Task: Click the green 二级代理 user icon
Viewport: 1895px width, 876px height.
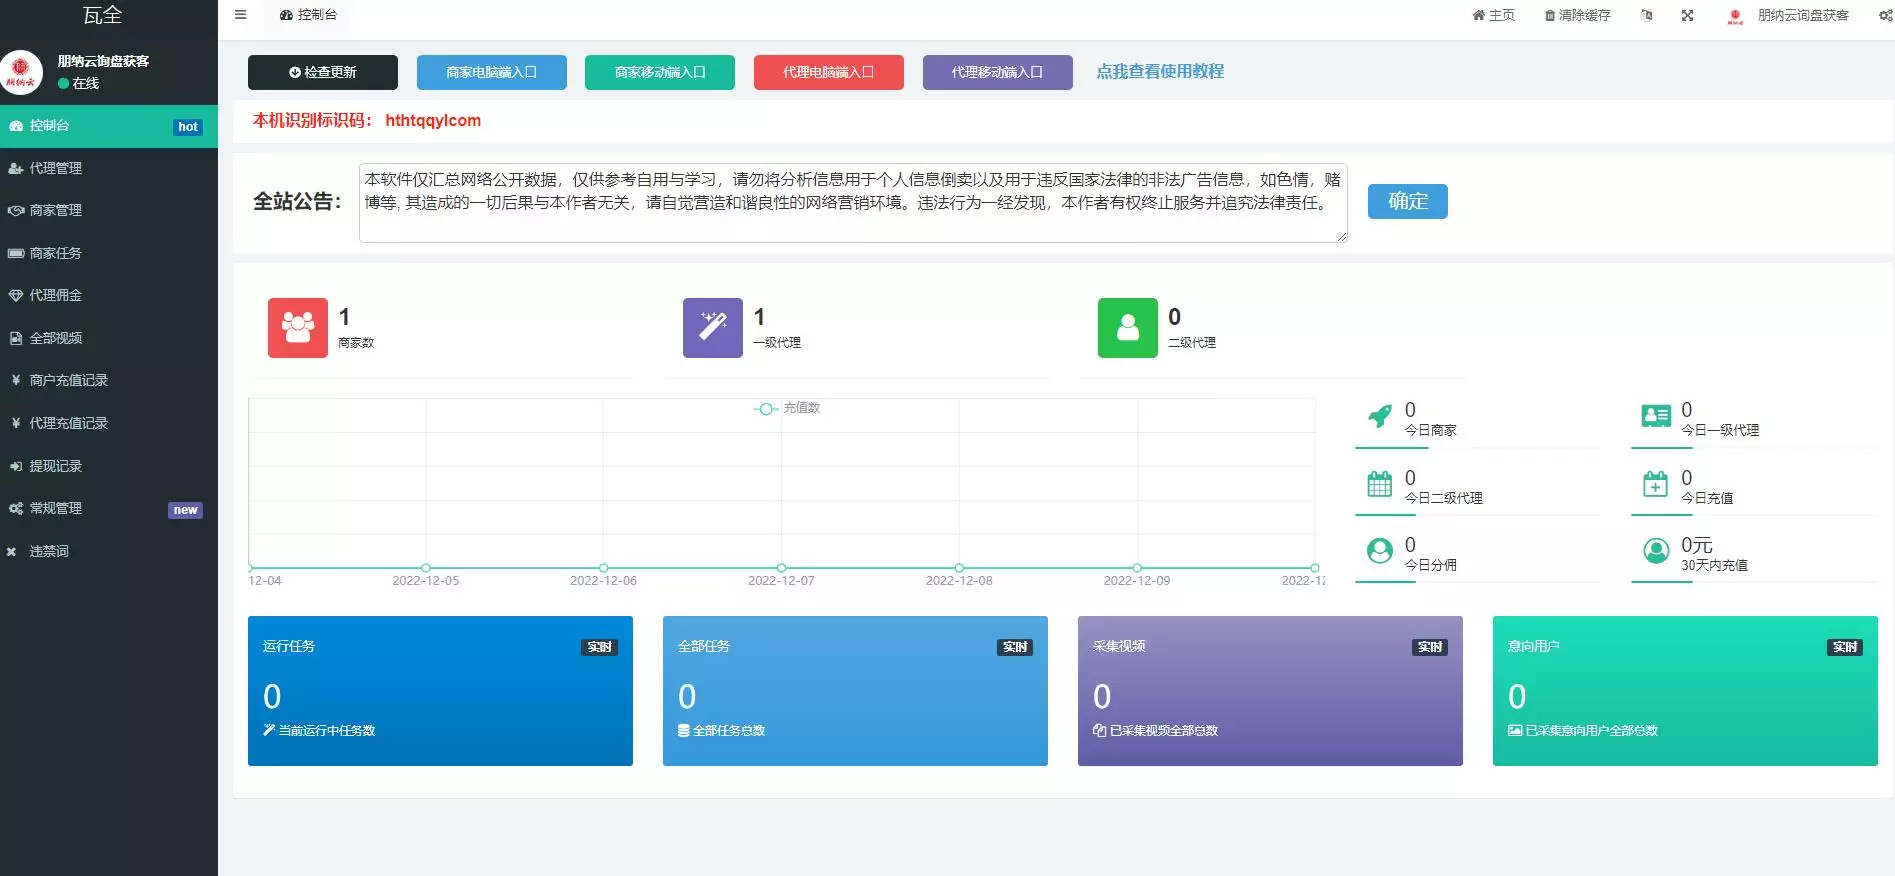Action: 1128,328
